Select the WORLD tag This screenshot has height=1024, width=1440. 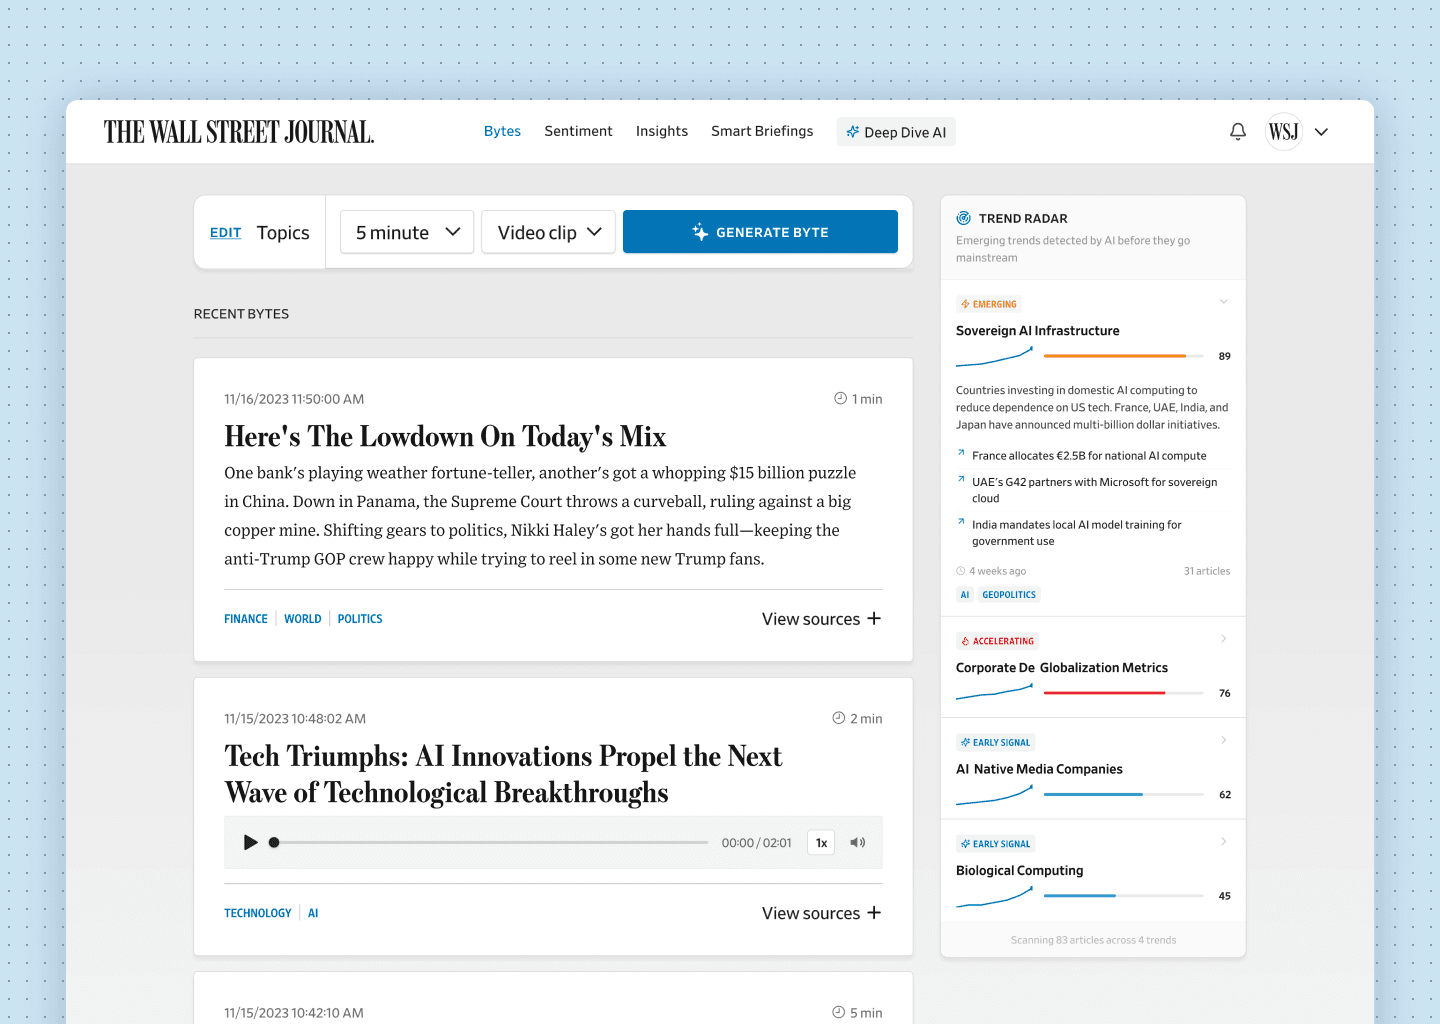coord(303,619)
